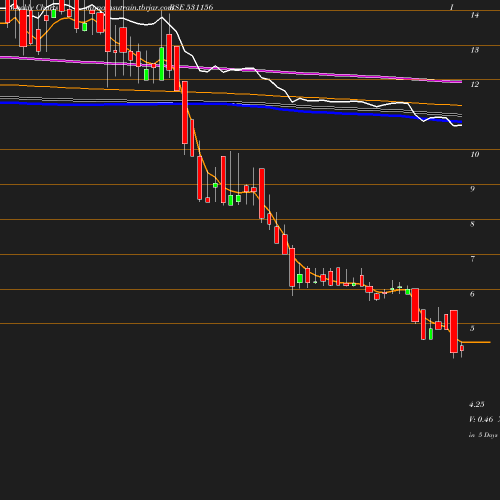Click the price axis label "8"
500x500 pixels.
tap(472, 224)
